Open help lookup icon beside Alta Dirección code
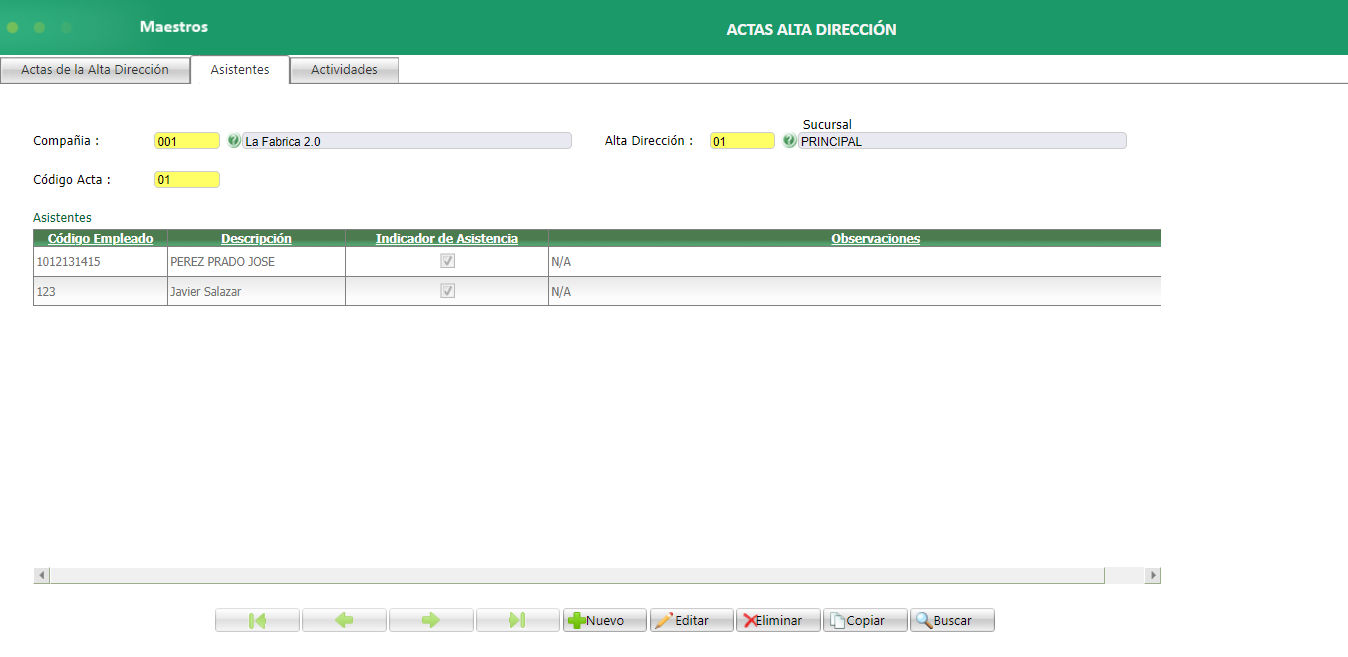Viewport: 1348px width, 657px height. click(789, 141)
